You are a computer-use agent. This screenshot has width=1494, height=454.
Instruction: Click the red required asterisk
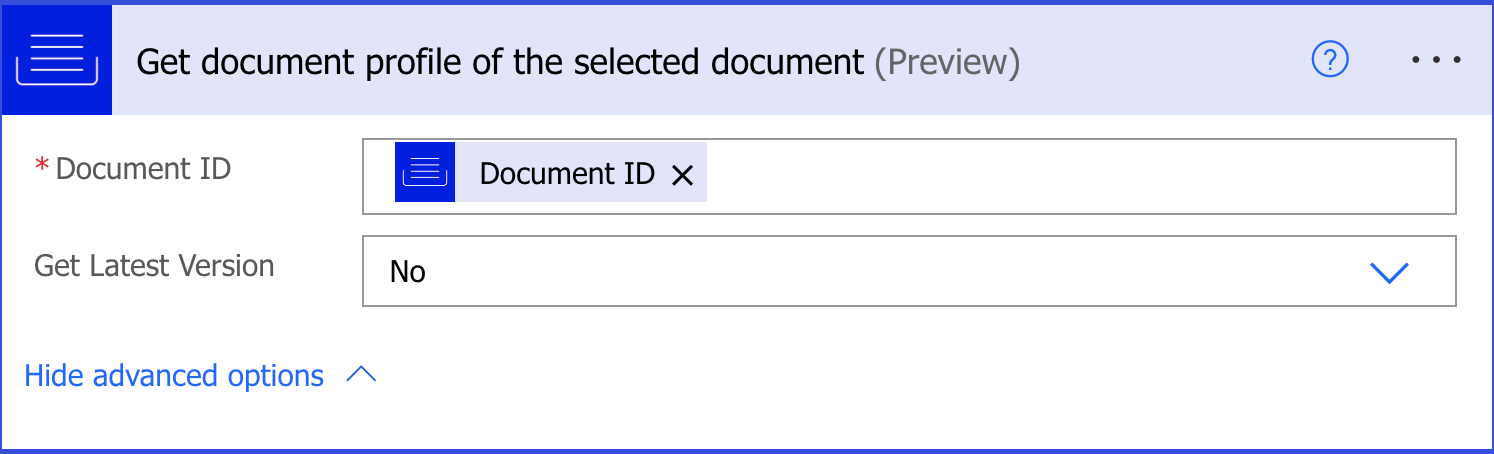[42, 167]
